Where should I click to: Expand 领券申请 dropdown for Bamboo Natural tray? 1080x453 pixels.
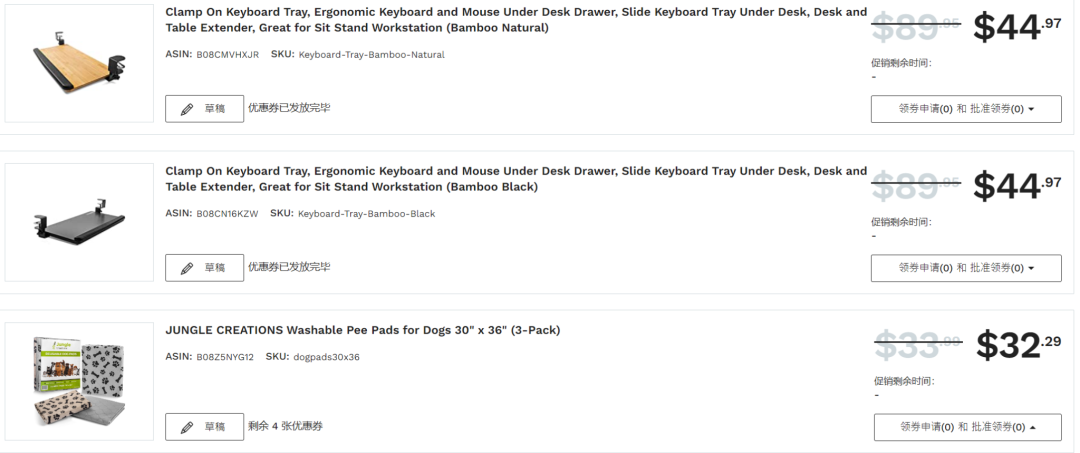(x=965, y=109)
